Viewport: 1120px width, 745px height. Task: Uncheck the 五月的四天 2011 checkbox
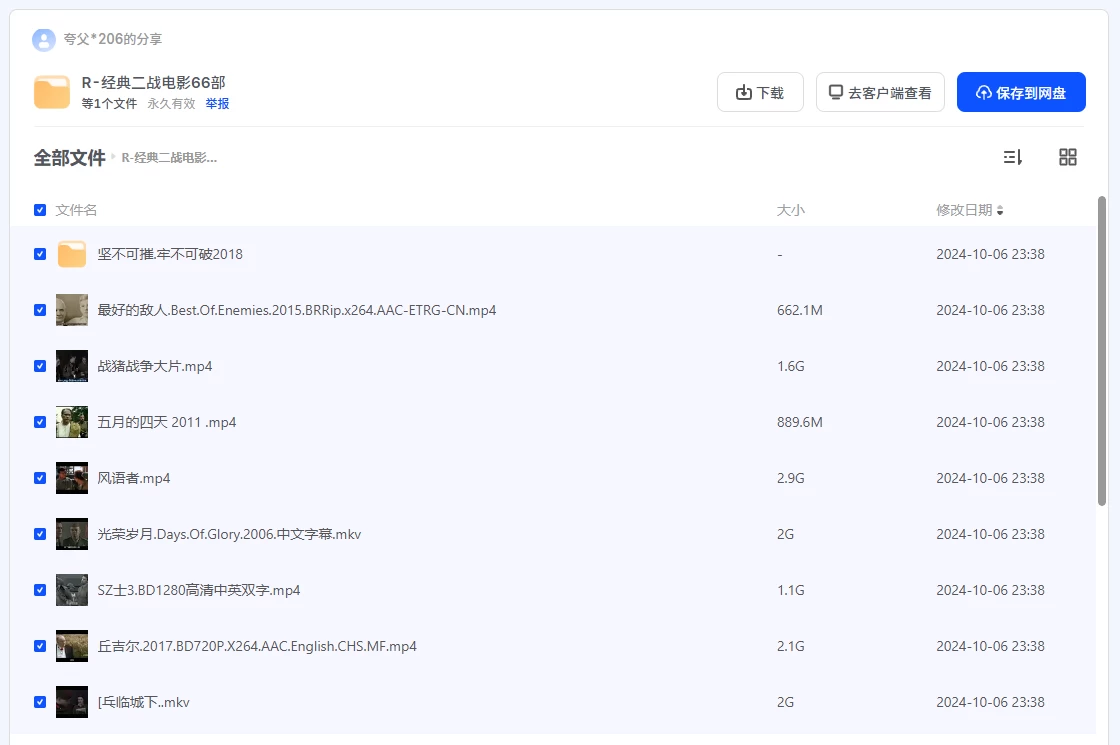(x=40, y=422)
